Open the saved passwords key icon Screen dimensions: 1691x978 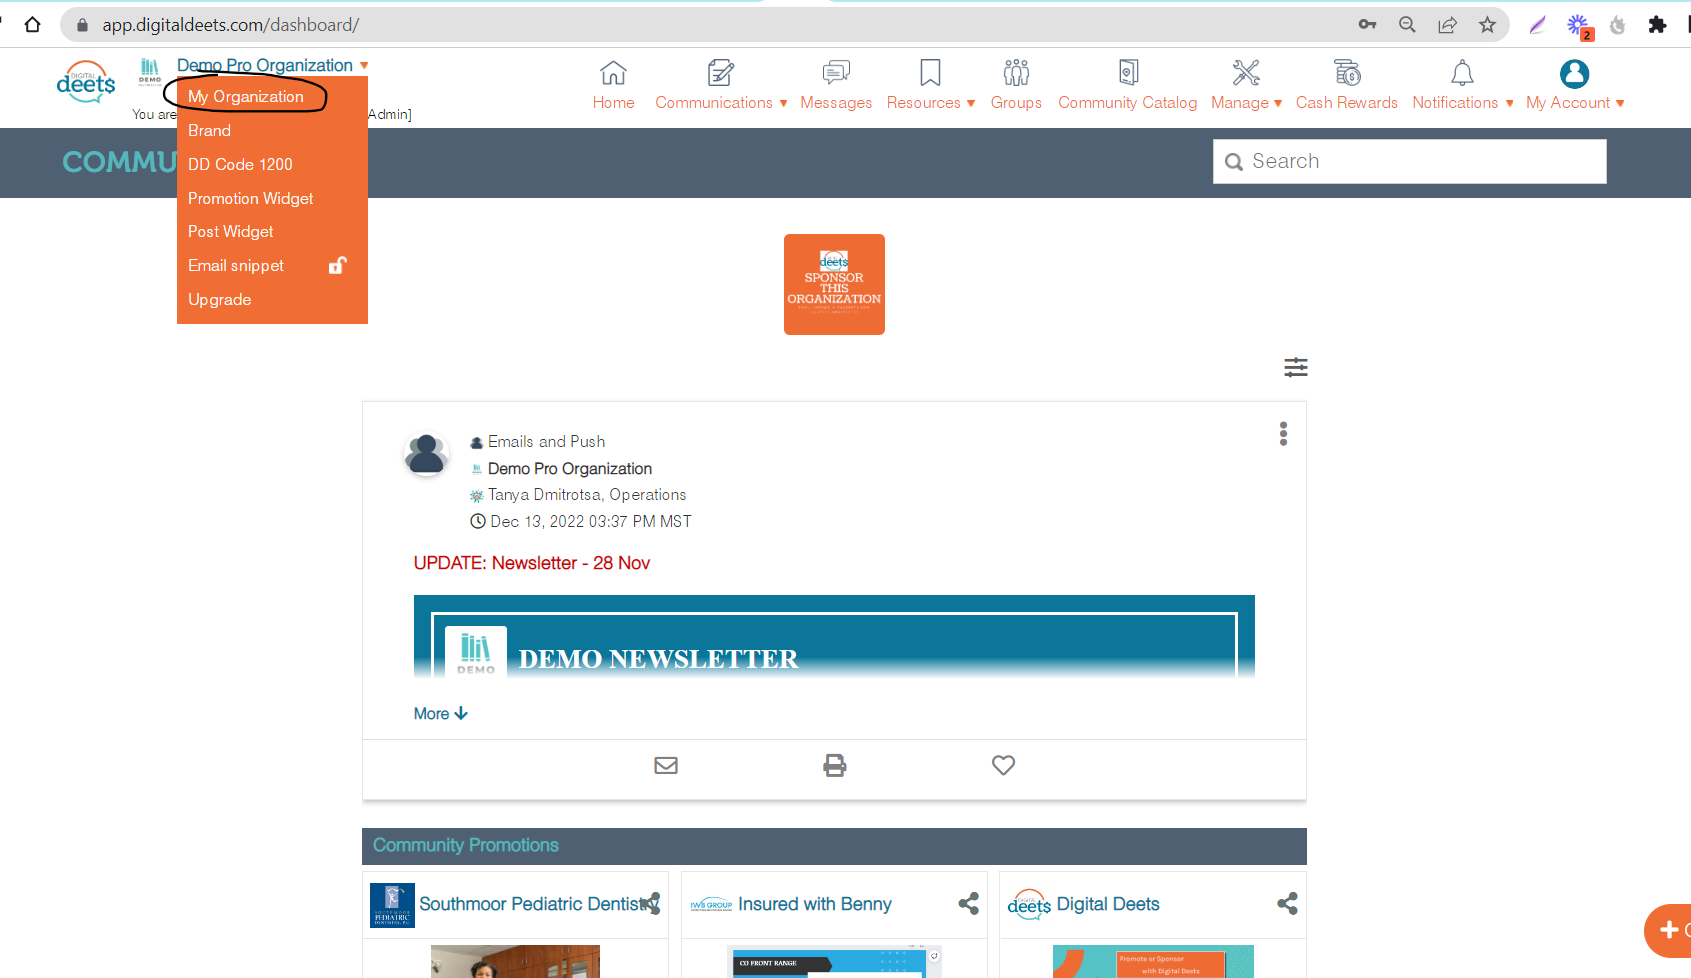click(x=1367, y=24)
